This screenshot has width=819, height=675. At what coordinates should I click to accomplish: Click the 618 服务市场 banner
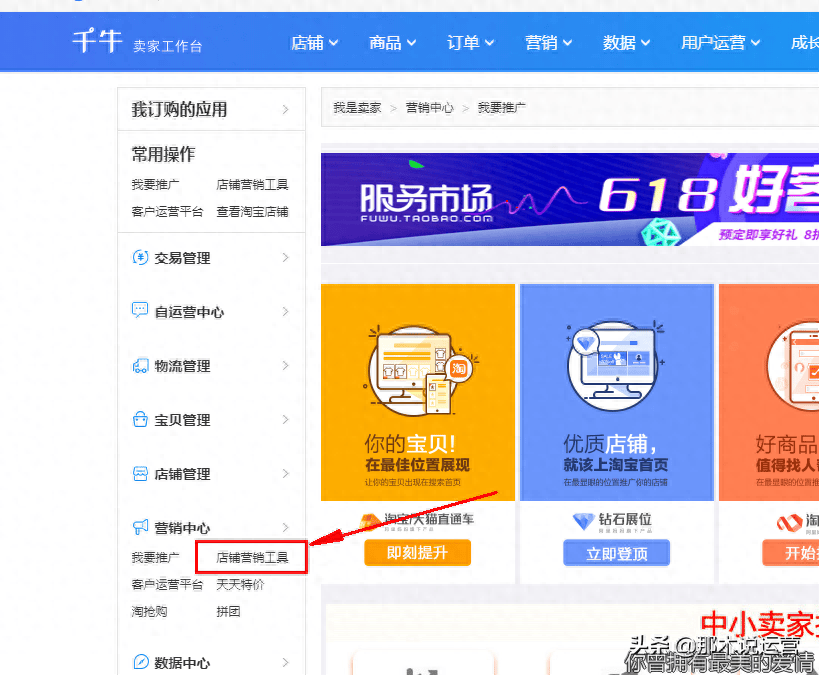(x=569, y=197)
